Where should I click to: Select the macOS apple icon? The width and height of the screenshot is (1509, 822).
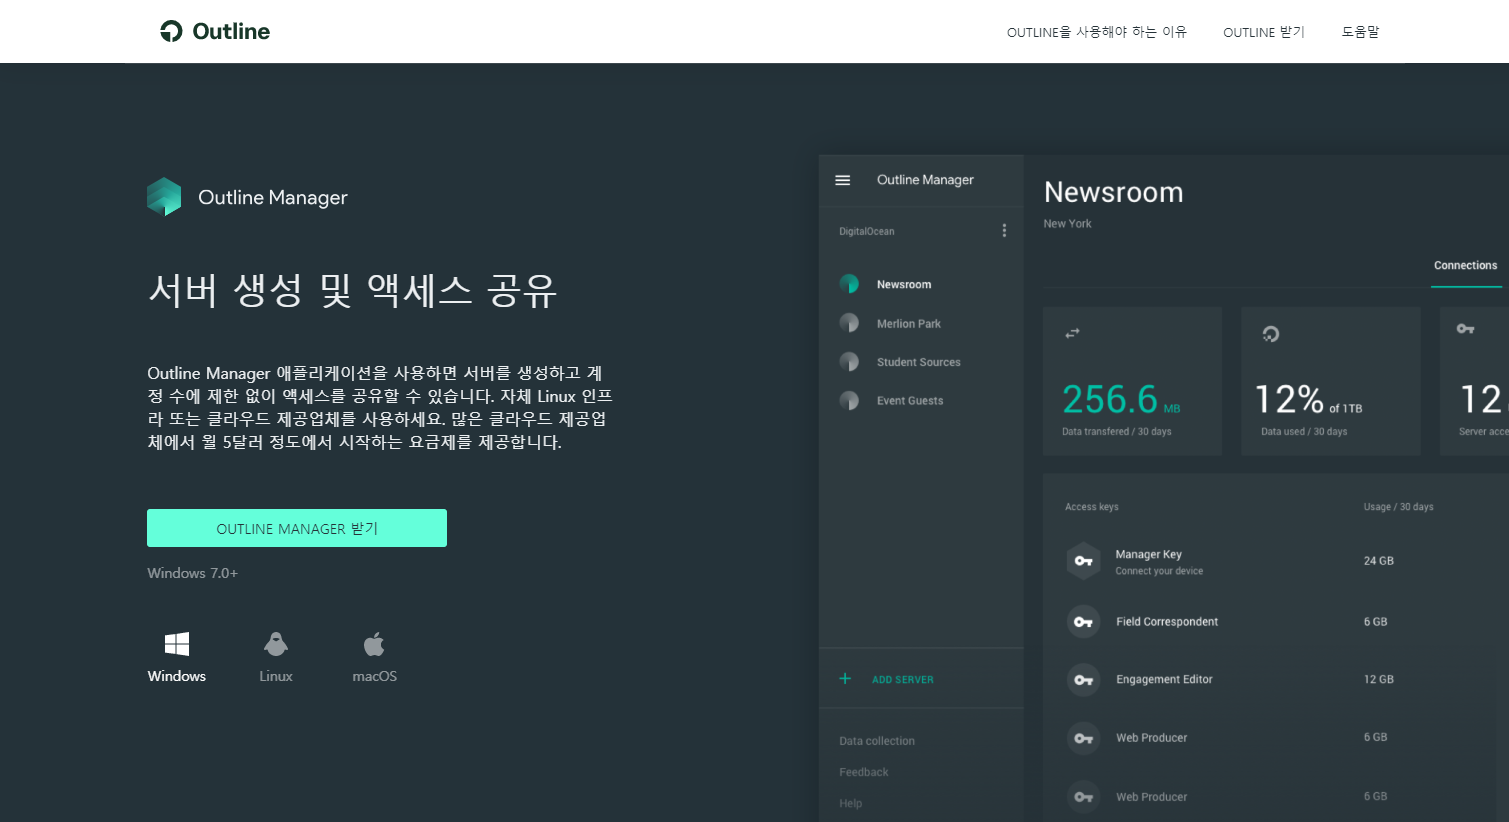coord(374,644)
